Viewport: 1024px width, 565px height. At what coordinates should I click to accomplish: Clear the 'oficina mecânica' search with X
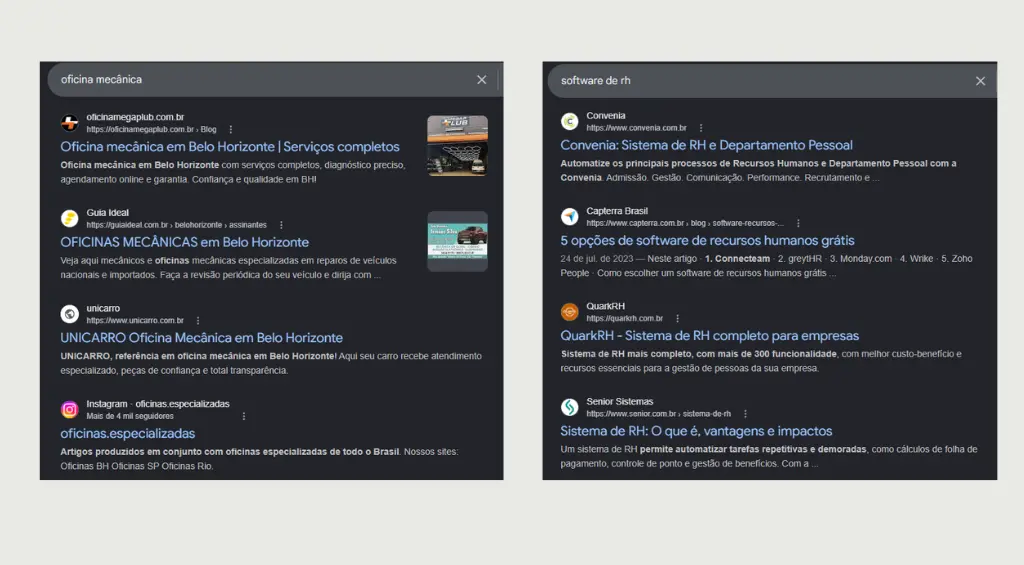[x=481, y=80]
